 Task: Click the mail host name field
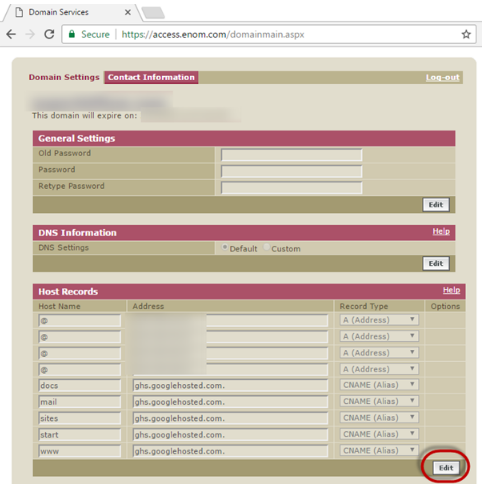[79, 402]
